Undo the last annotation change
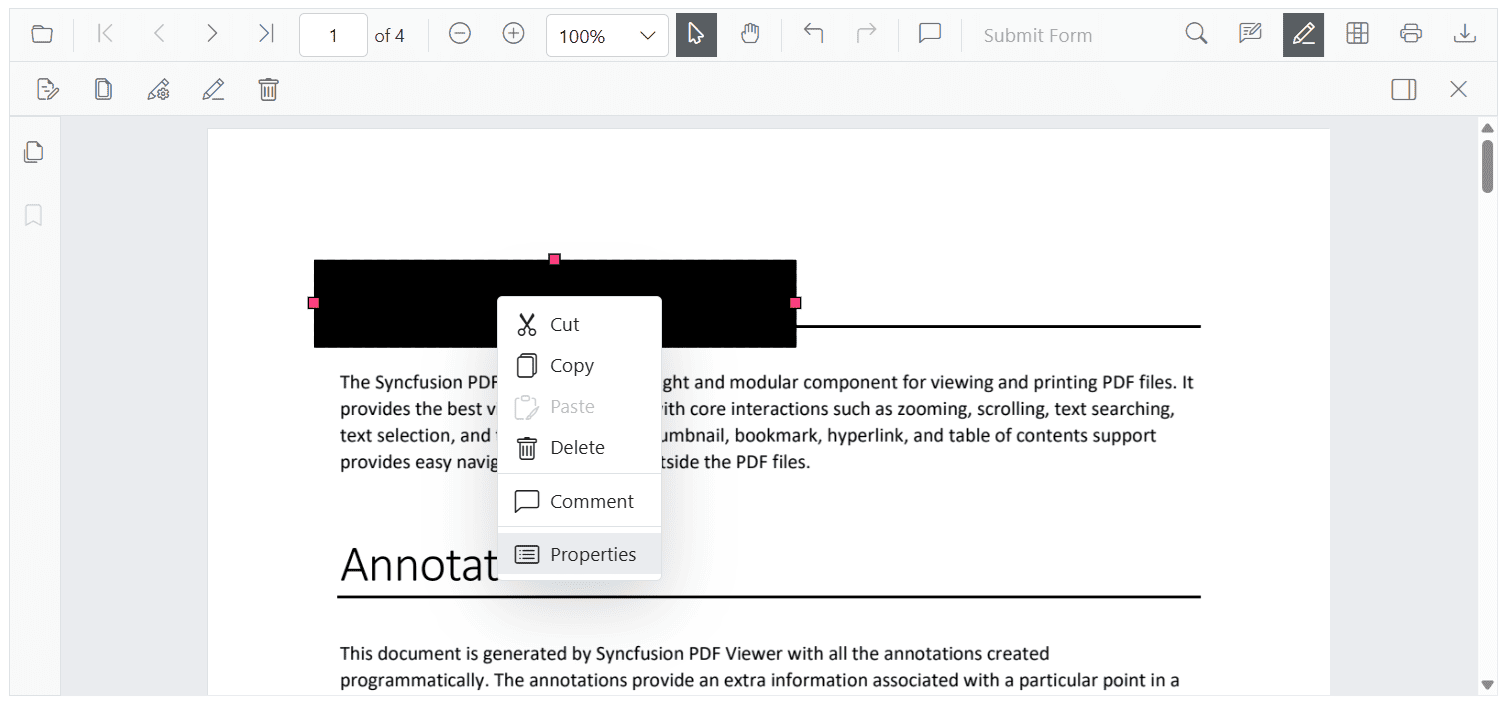Viewport: 1504px width, 702px height. [x=813, y=34]
